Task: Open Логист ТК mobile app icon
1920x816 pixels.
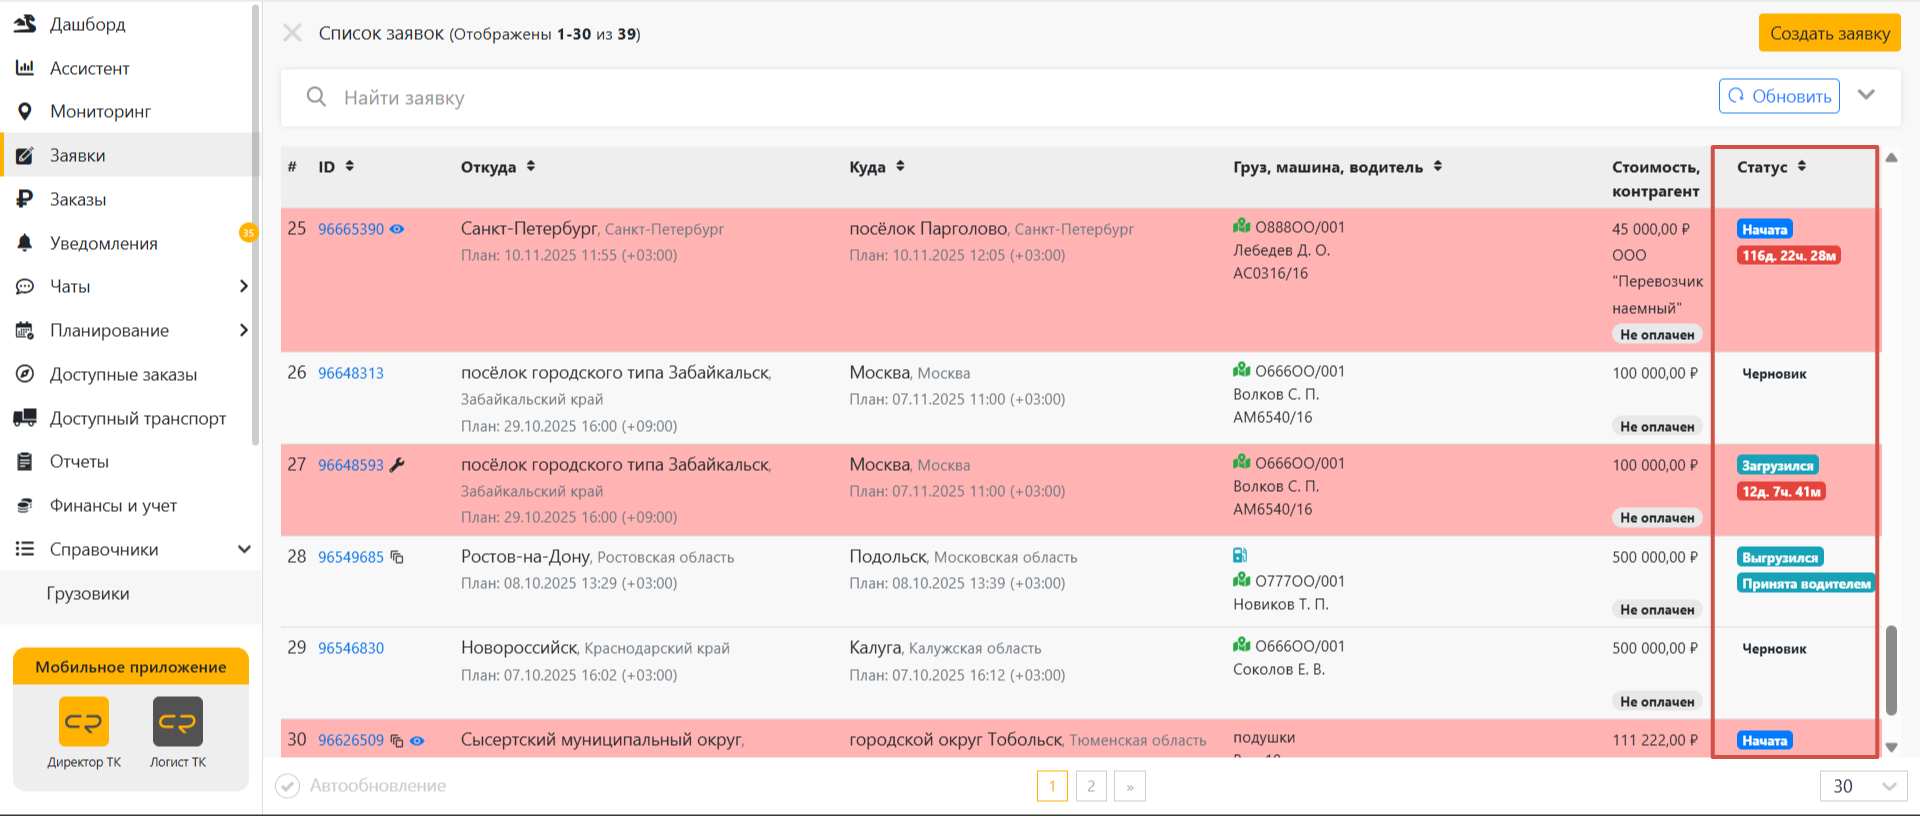Action: [178, 722]
